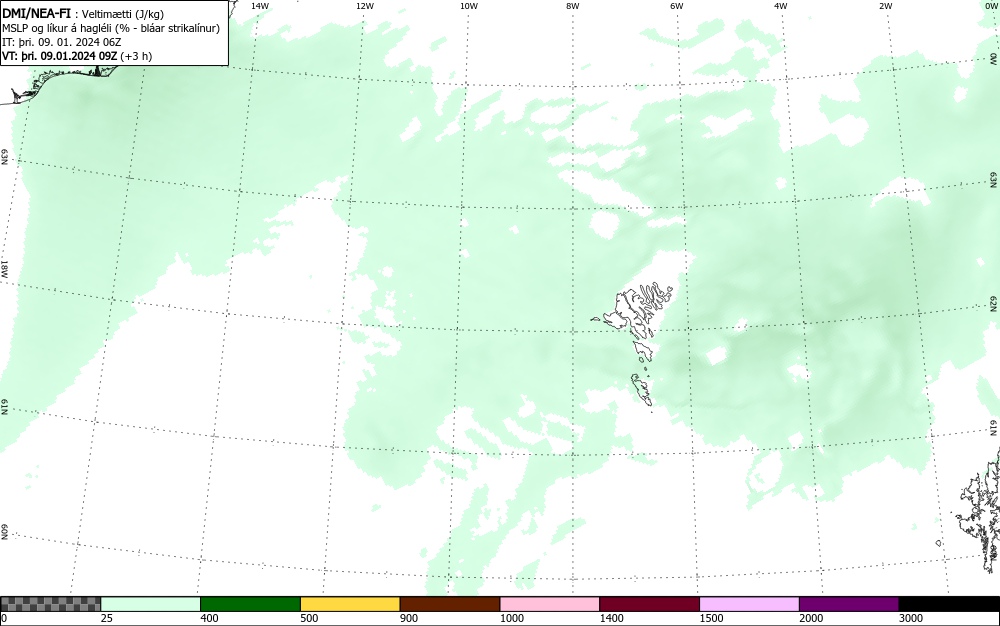Click the 18W label on left edge
This screenshot has width=1000, height=626.
[x=4, y=268]
